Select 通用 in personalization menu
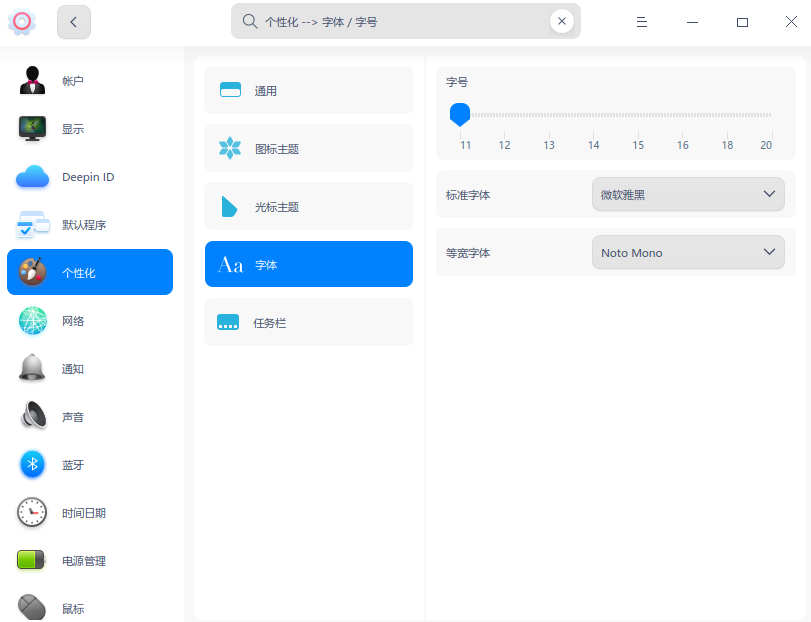The width and height of the screenshot is (811, 622). coord(309,90)
